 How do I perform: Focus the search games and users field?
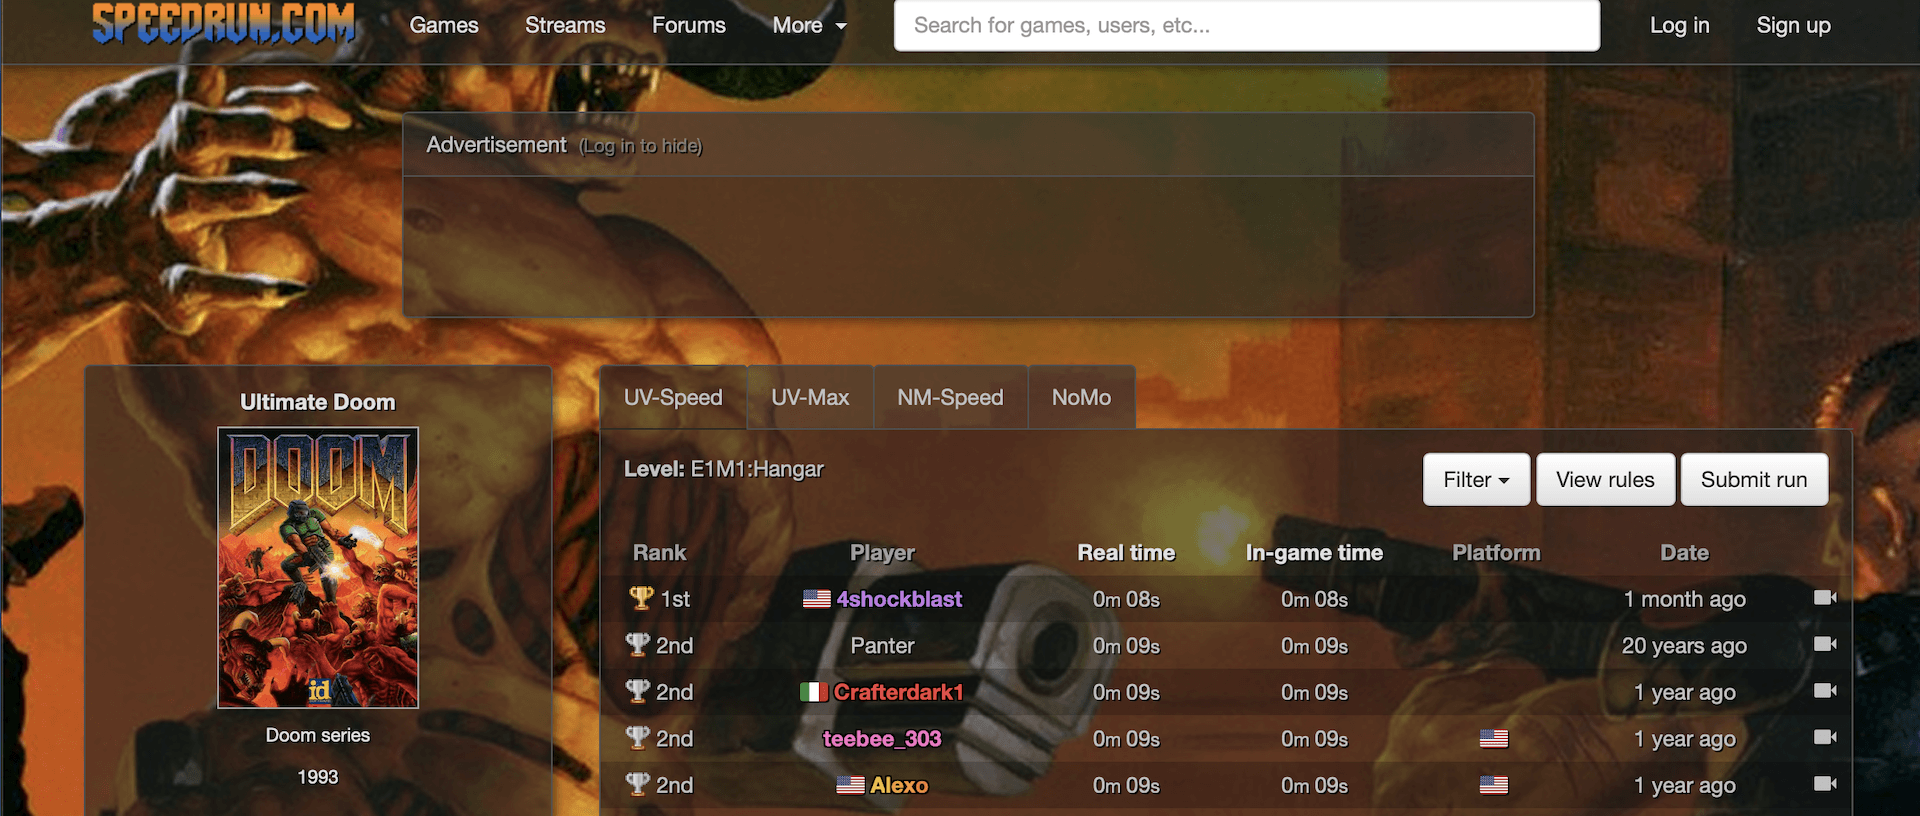1246,25
